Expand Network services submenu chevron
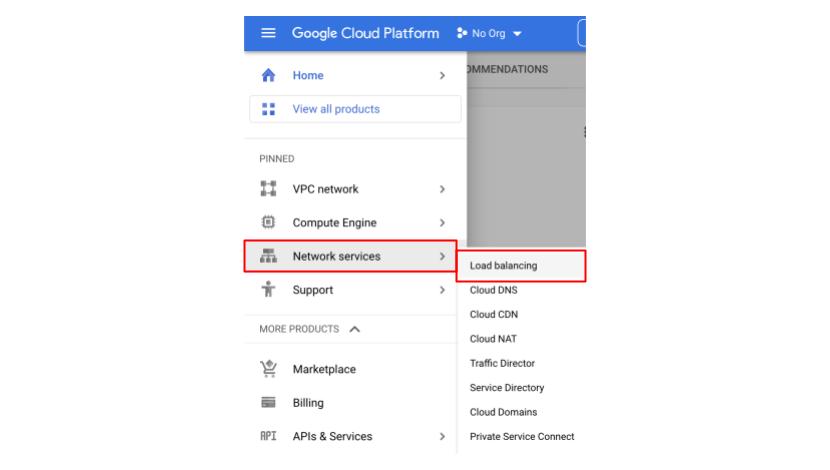The image size is (830, 470). 442,256
